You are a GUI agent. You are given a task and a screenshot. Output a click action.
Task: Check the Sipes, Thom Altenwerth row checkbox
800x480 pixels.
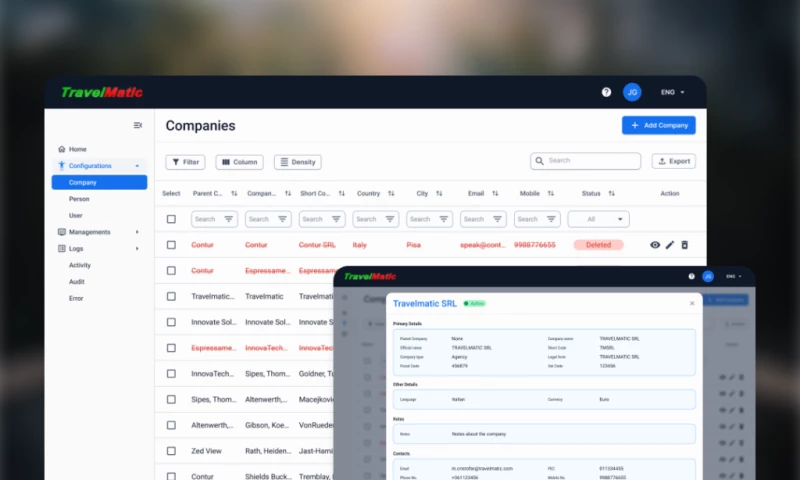171,399
